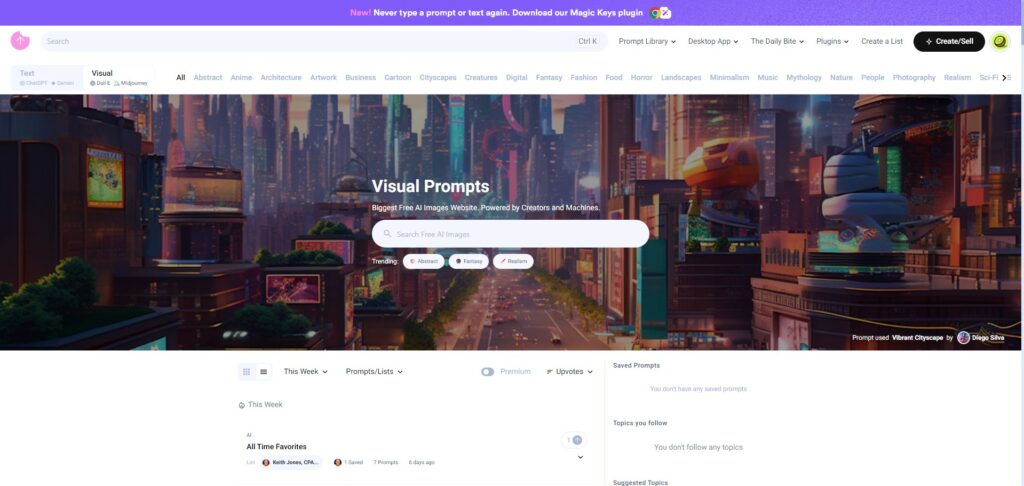This screenshot has width=1024, height=486.
Task: Open the Create a List link
Action: [x=882, y=41]
